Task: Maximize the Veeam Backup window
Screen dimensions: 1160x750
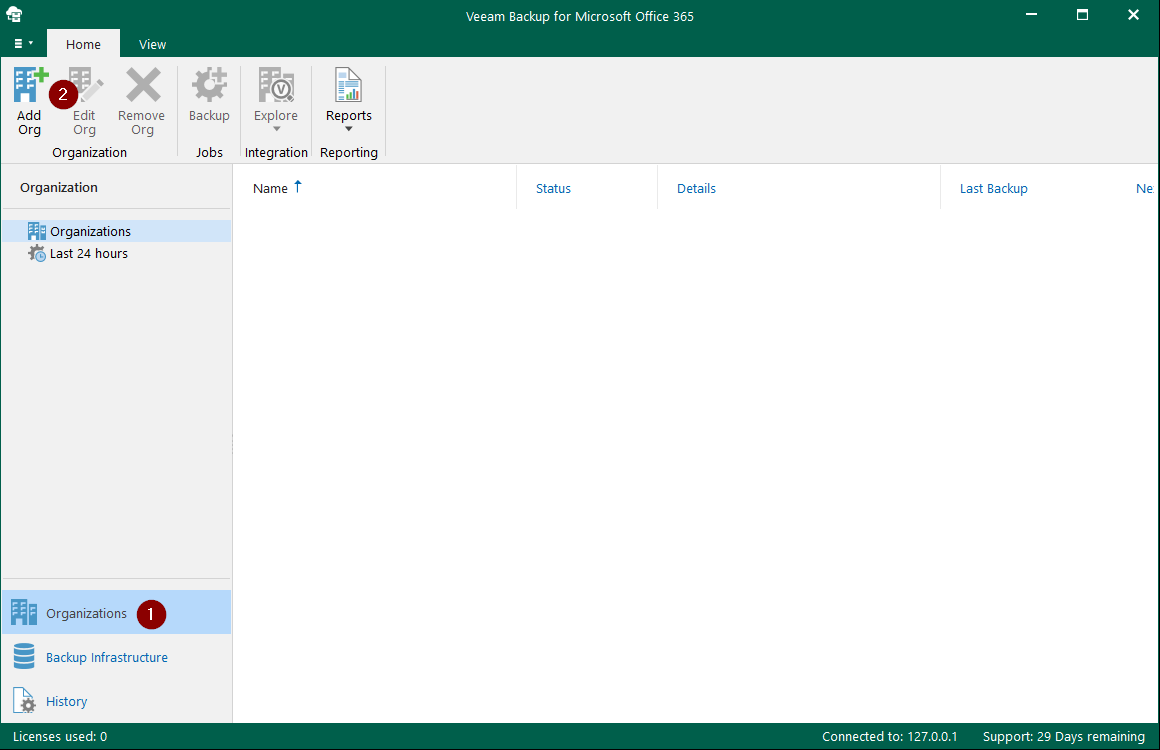Action: pos(1082,14)
